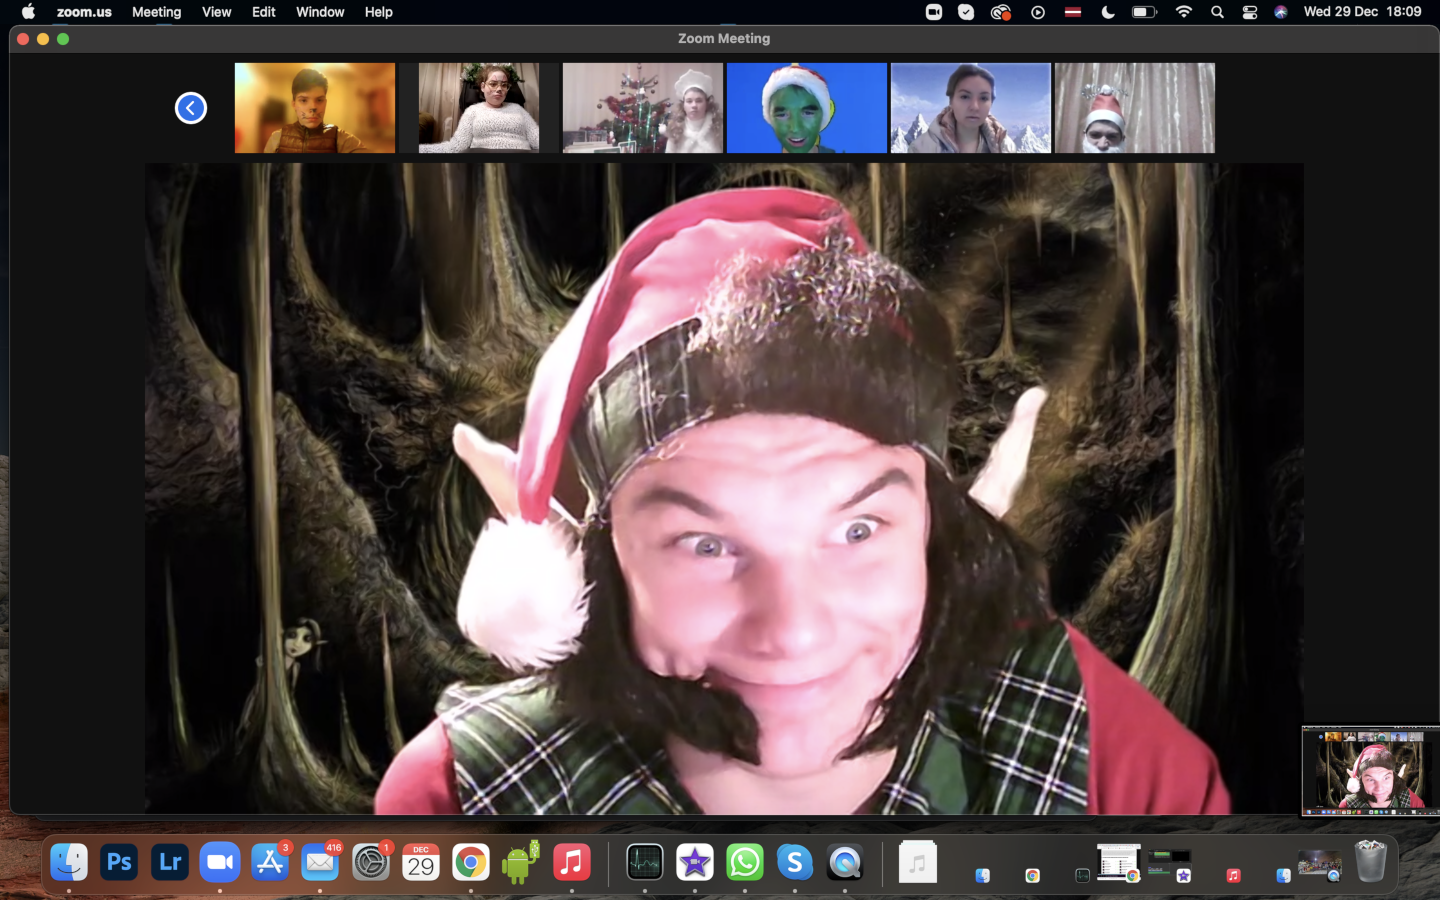1440x900 pixels.
Task: Open WhatsApp from the Dock
Action: point(745,862)
